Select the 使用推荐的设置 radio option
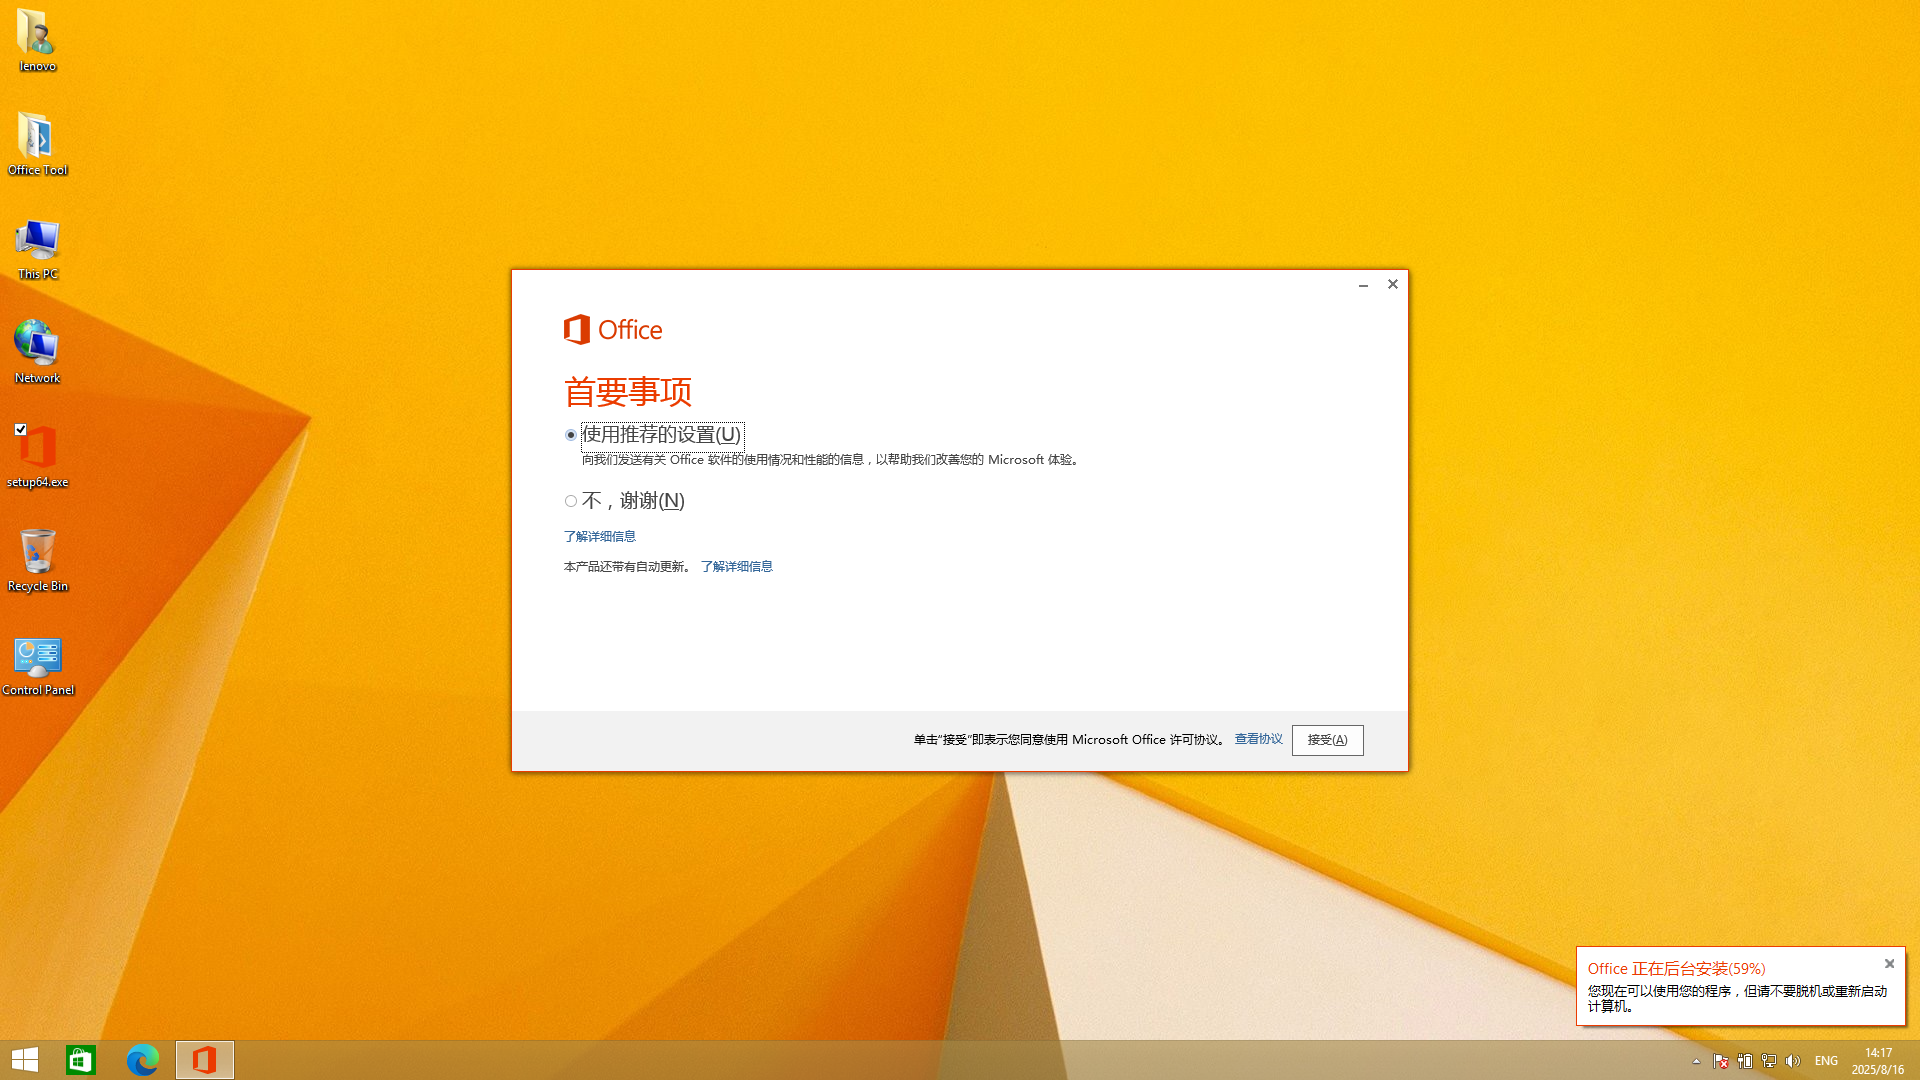Image resolution: width=1920 pixels, height=1080 pixels. pyautogui.click(x=571, y=435)
